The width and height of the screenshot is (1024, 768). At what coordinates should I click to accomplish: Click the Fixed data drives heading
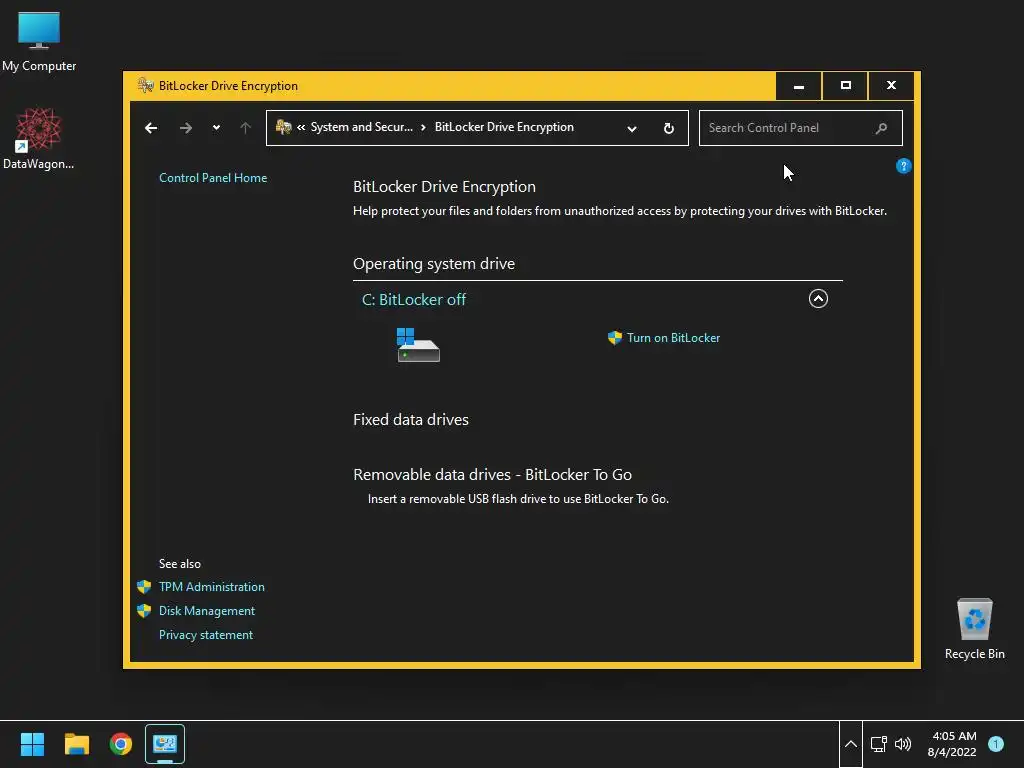point(411,420)
